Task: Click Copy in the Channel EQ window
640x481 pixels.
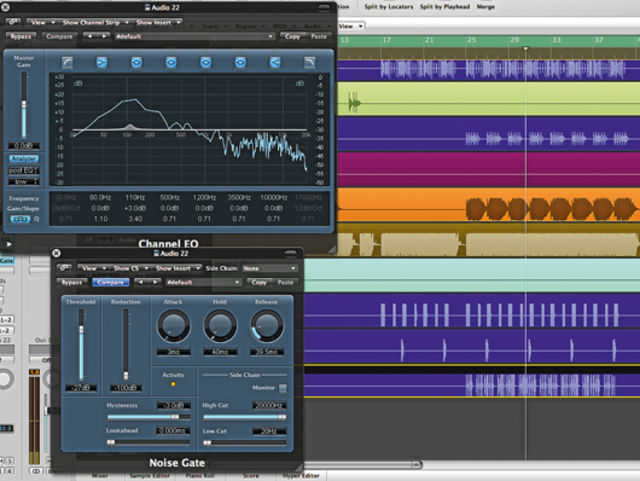Action: coord(292,36)
